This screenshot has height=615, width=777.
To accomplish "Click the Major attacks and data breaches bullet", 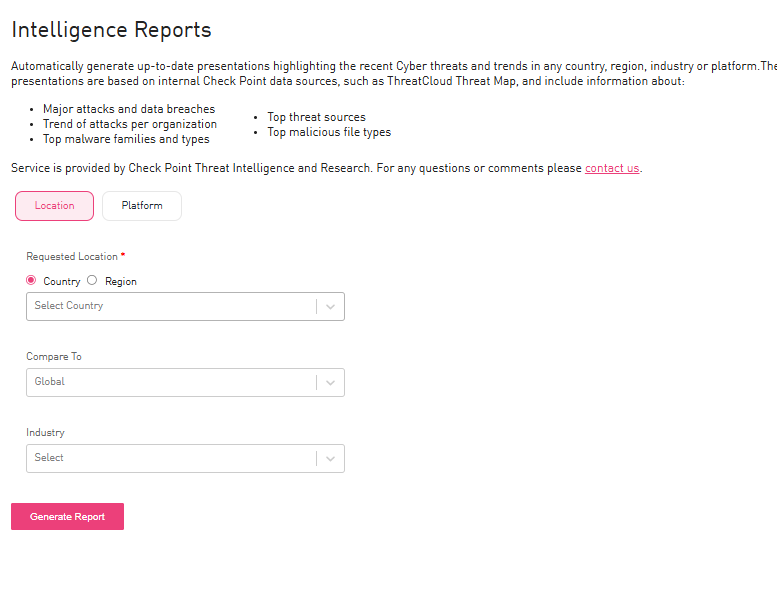I will pos(129,109).
